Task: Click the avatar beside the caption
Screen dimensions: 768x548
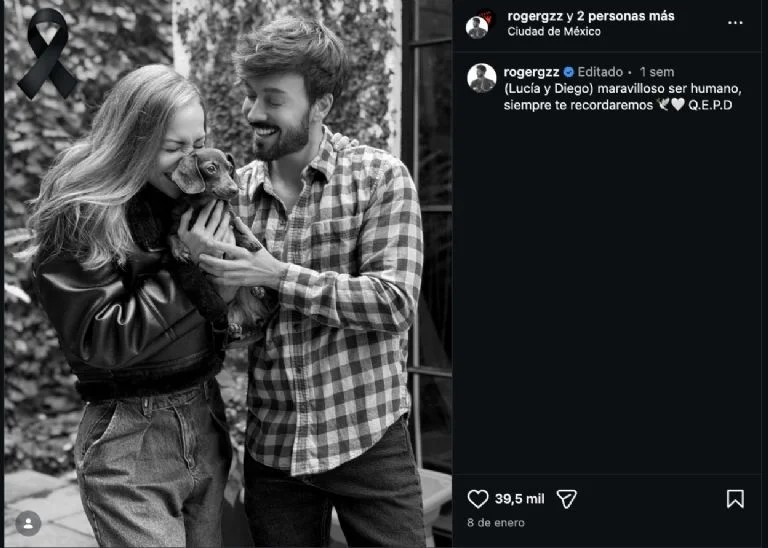Action: point(482,78)
